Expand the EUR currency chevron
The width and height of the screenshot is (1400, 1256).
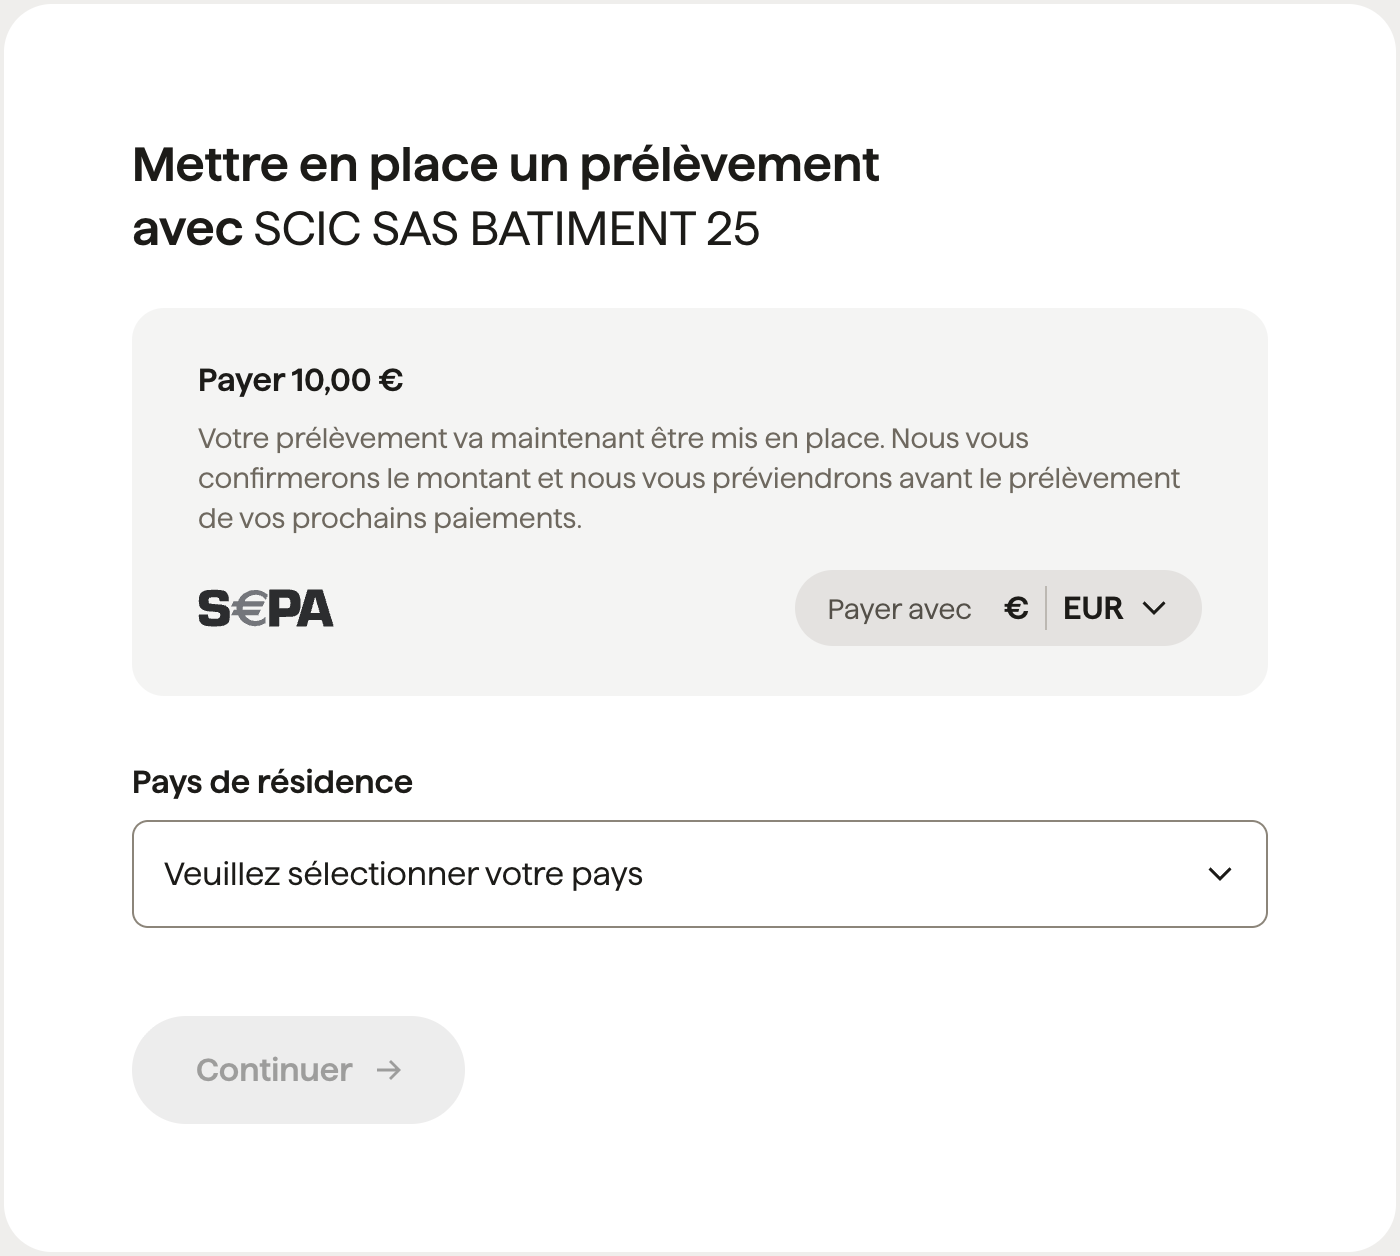[1154, 608]
